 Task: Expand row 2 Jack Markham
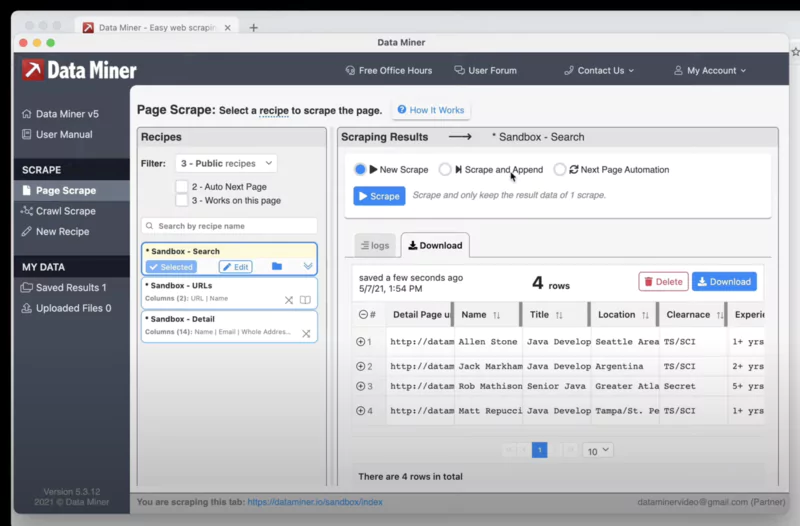[x=361, y=366]
